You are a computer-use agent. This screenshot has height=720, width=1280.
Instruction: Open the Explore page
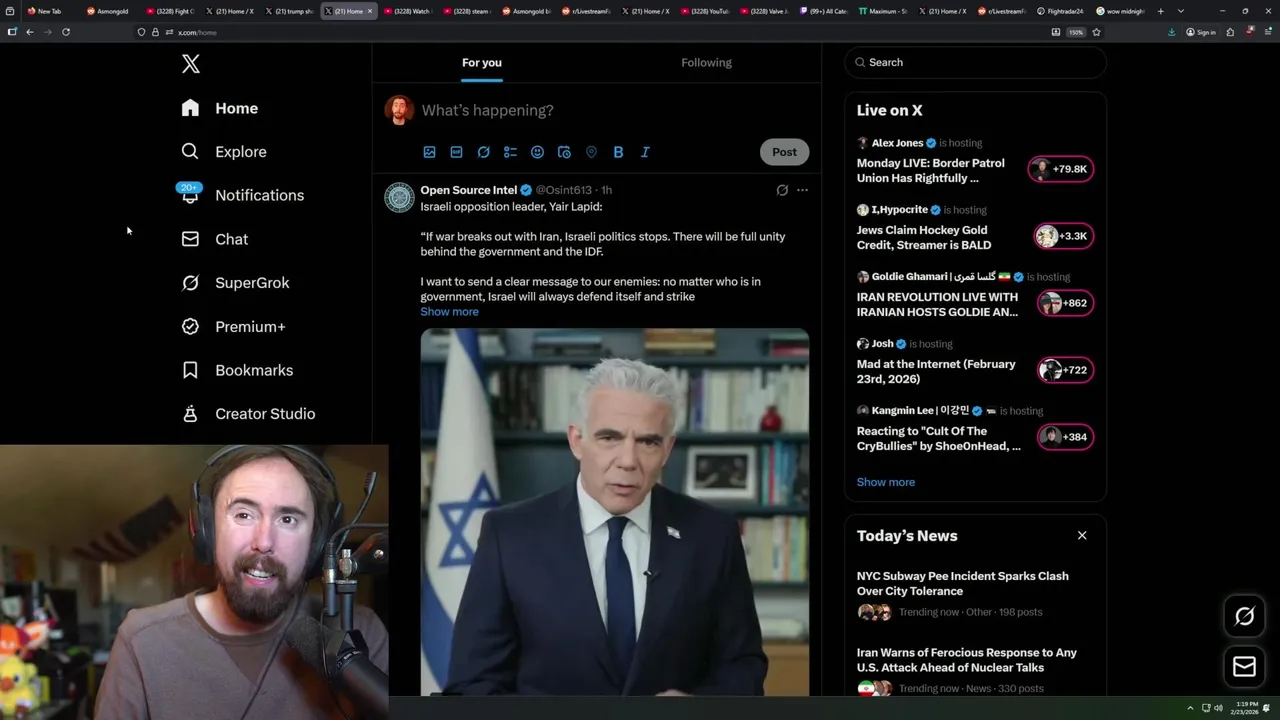(x=224, y=152)
